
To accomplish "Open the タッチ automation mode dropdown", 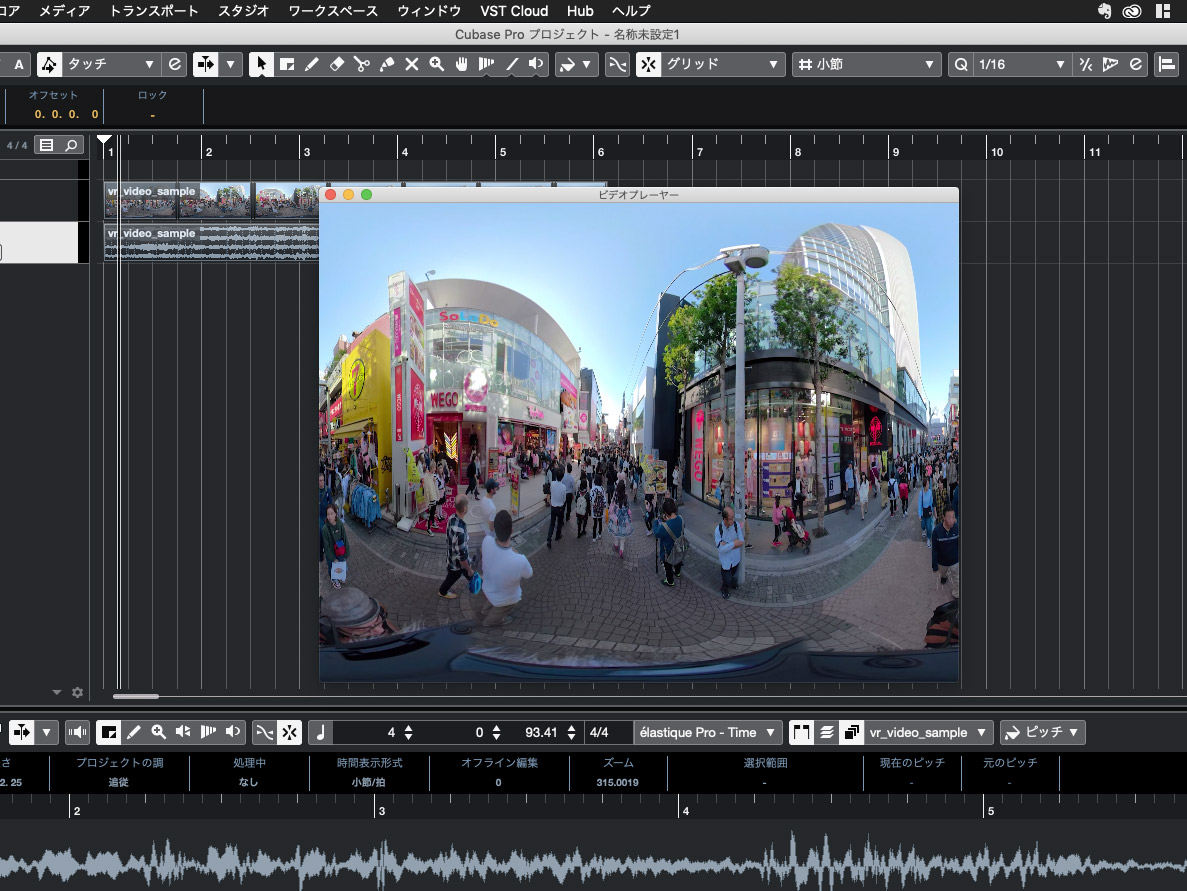I will click(x=111, y=64).
